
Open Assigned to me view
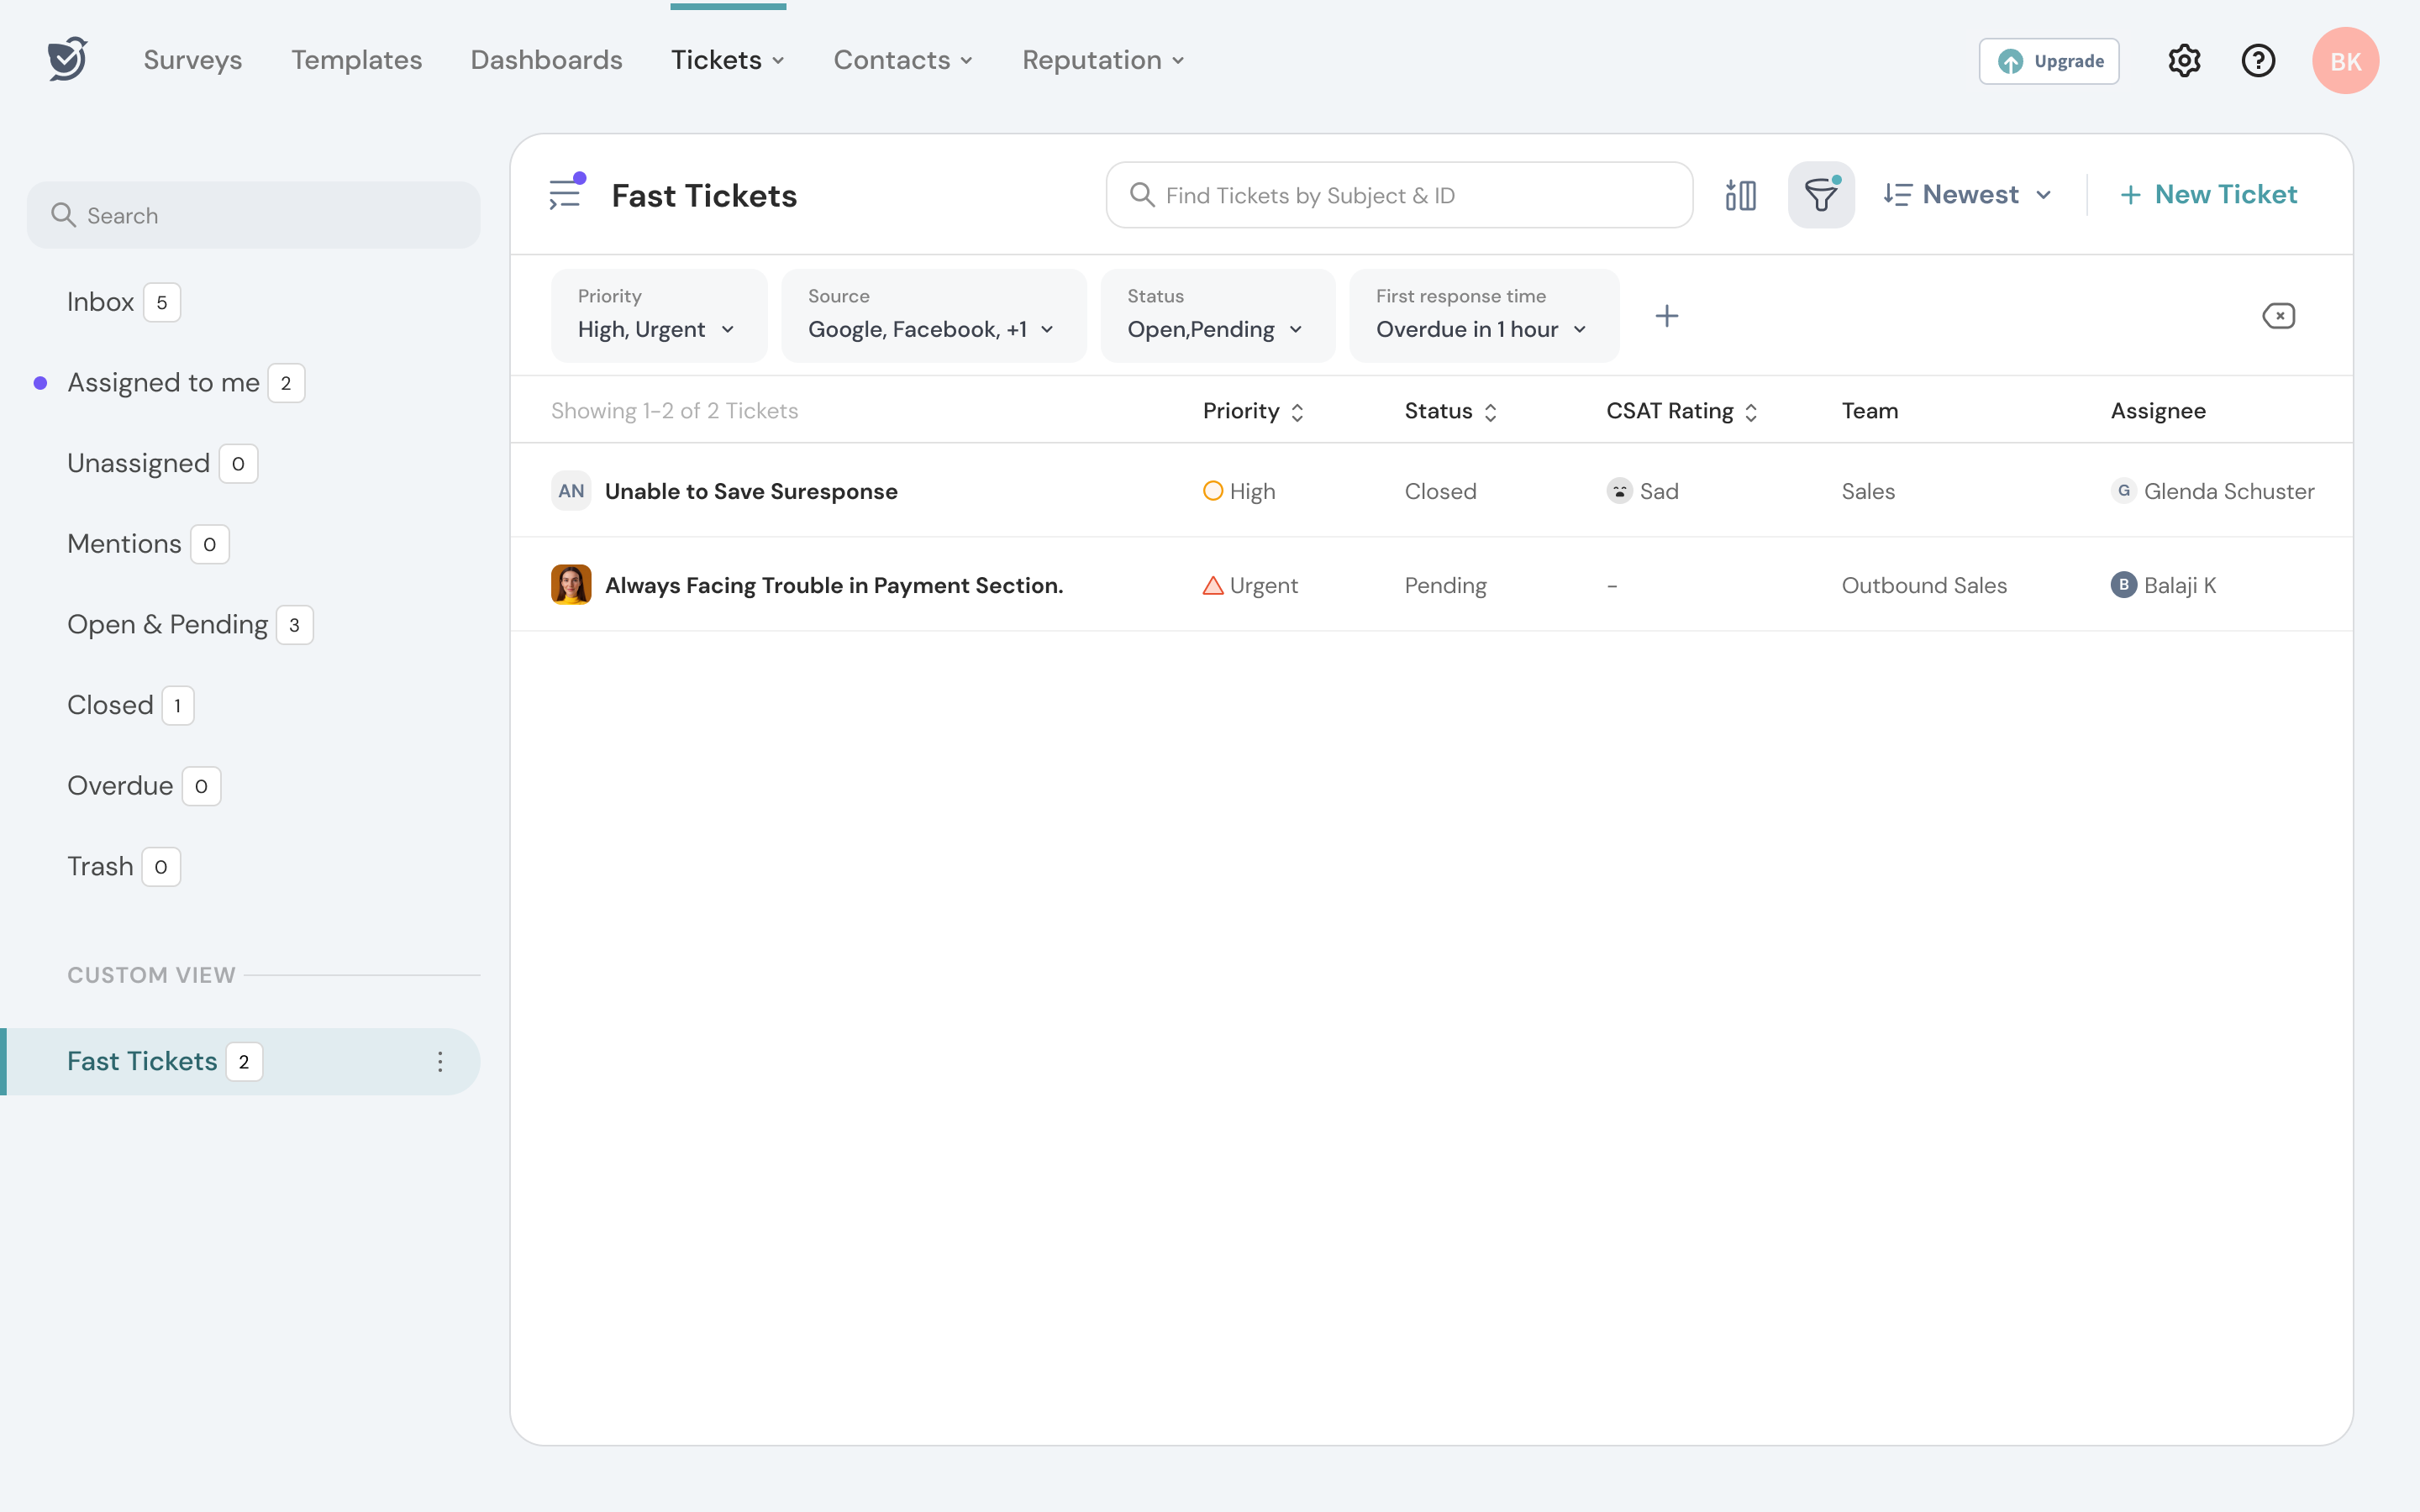coord(186,383)
